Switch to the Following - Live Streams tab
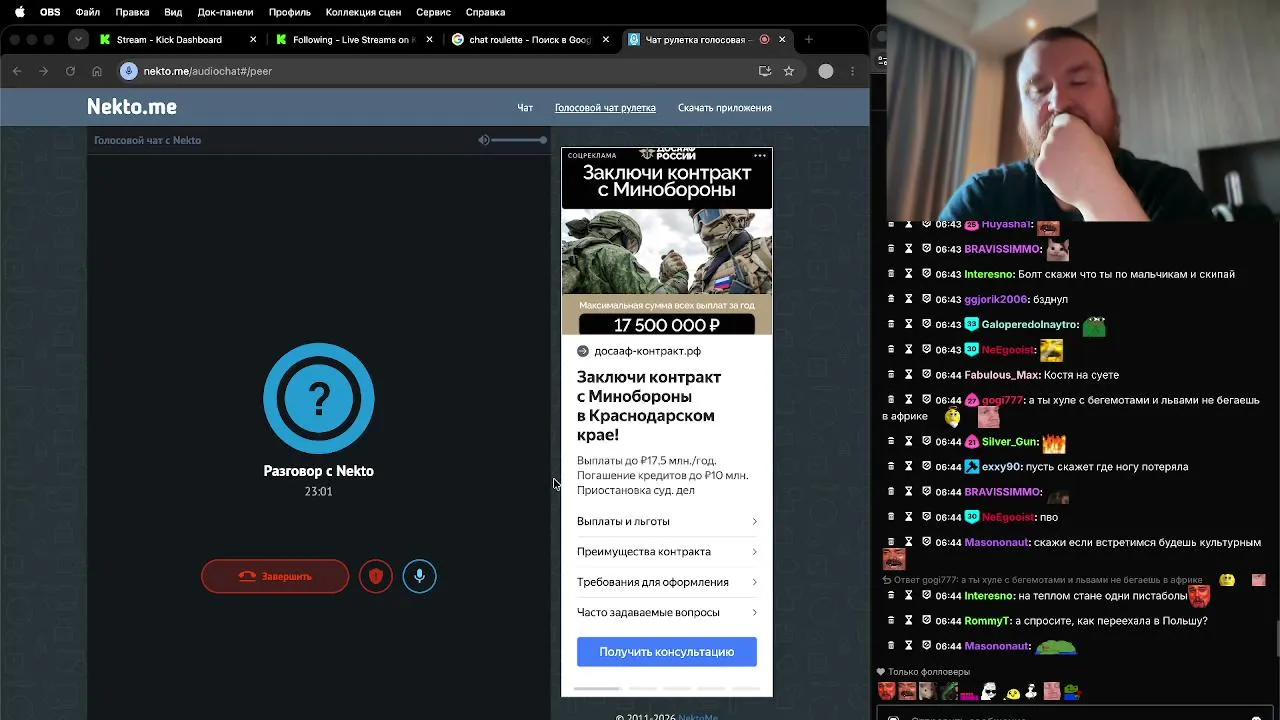This screenshot has height=720, width=1280. tap(352, 40)
